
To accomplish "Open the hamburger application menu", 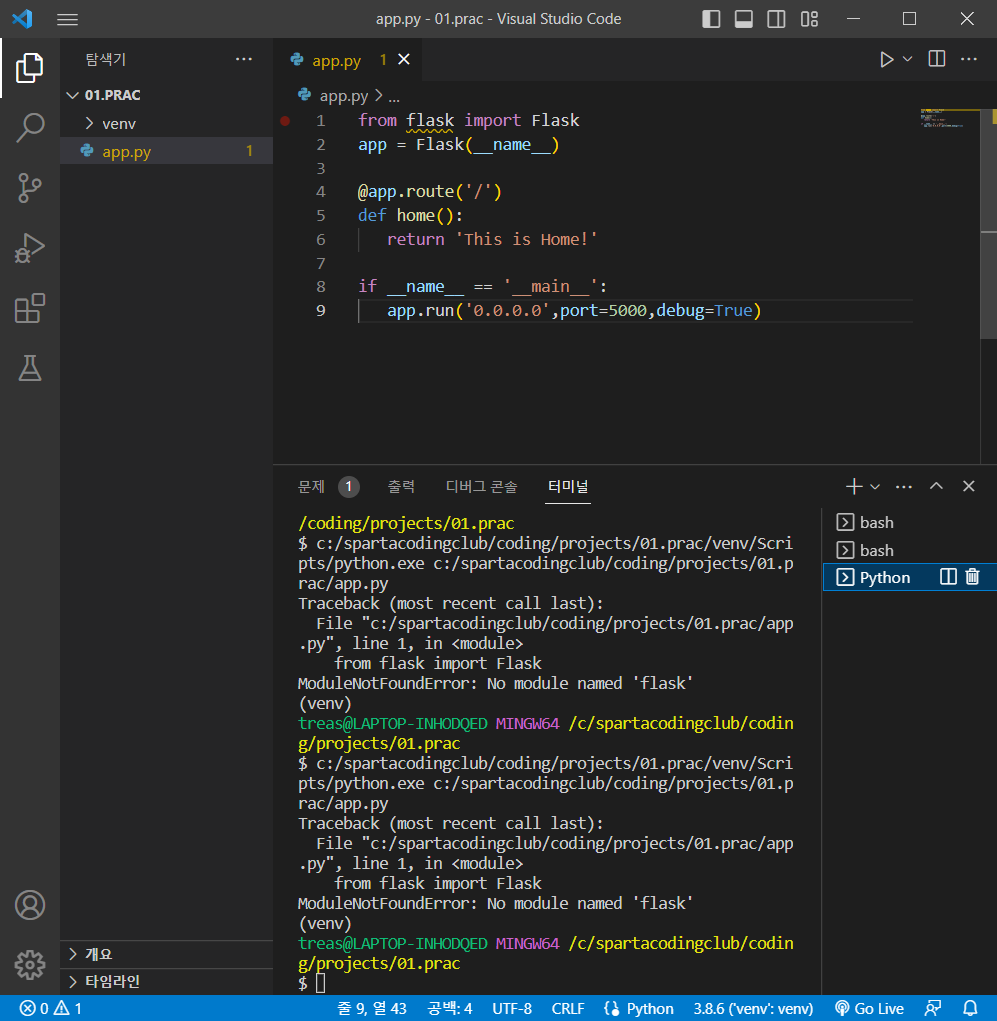I will coord(67,19).
